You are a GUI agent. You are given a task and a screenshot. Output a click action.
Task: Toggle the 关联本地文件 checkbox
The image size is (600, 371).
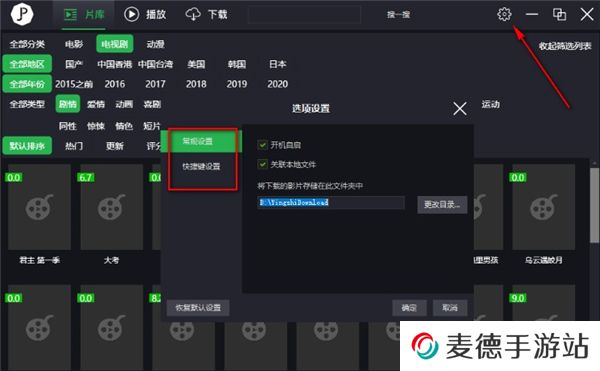tap(262, 164)
